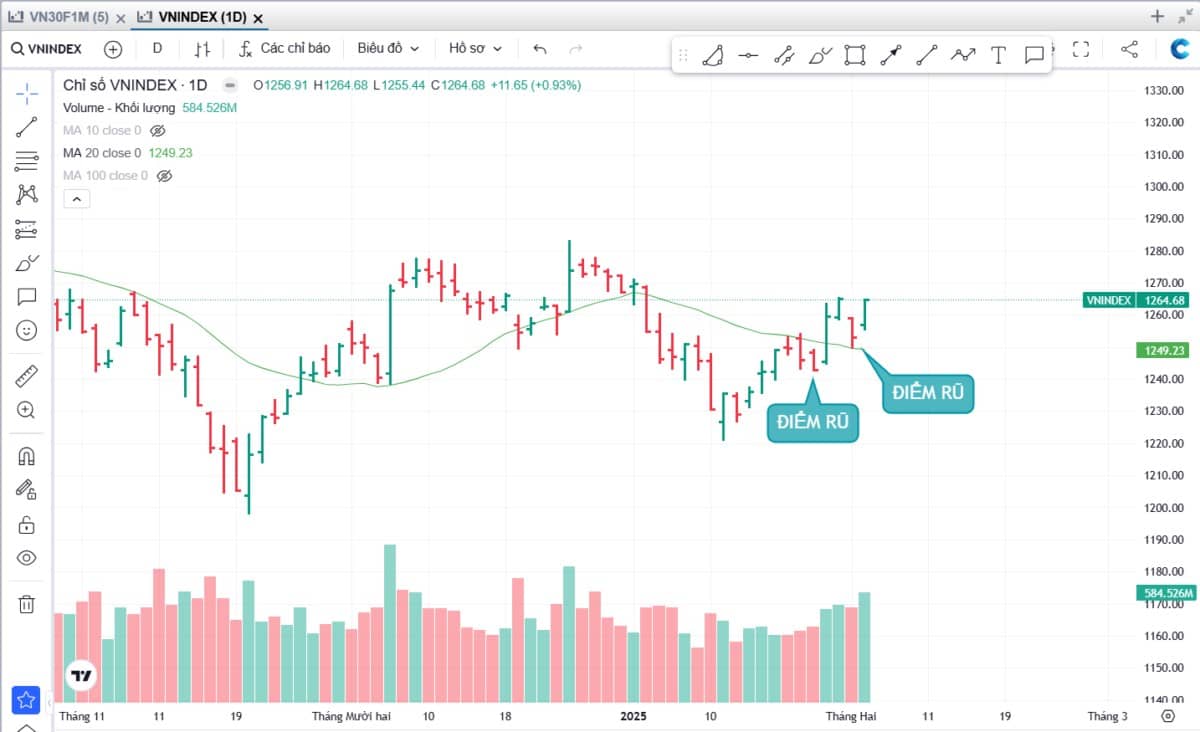
Task: Click the share chart icon
Action: coord(1129,48)
